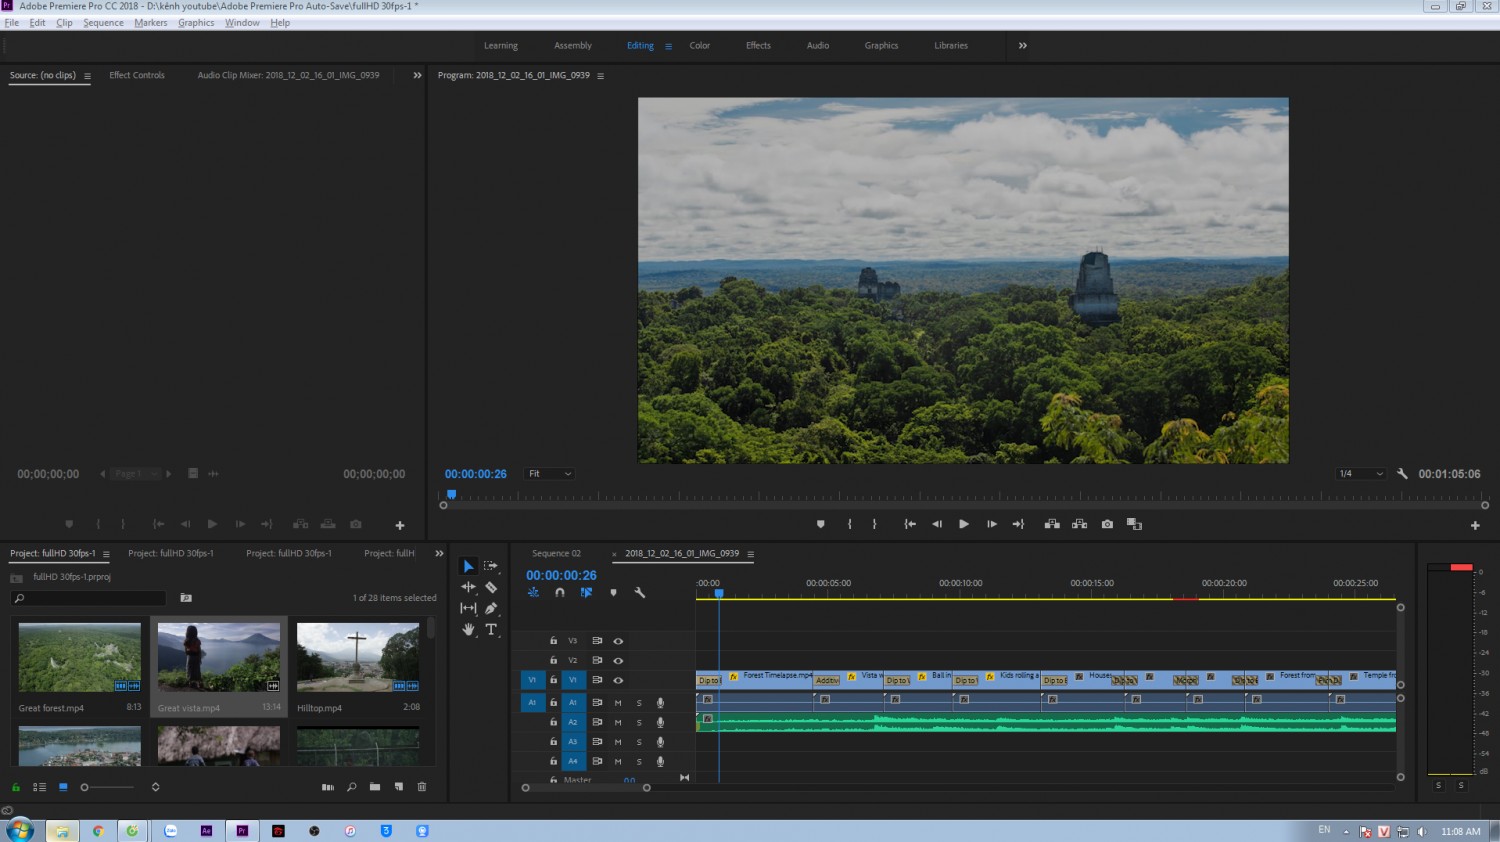1500x842 pixels.
Task: Adjust Project panel thumbnail zoom slider
Action: click(x=108, y=787)
